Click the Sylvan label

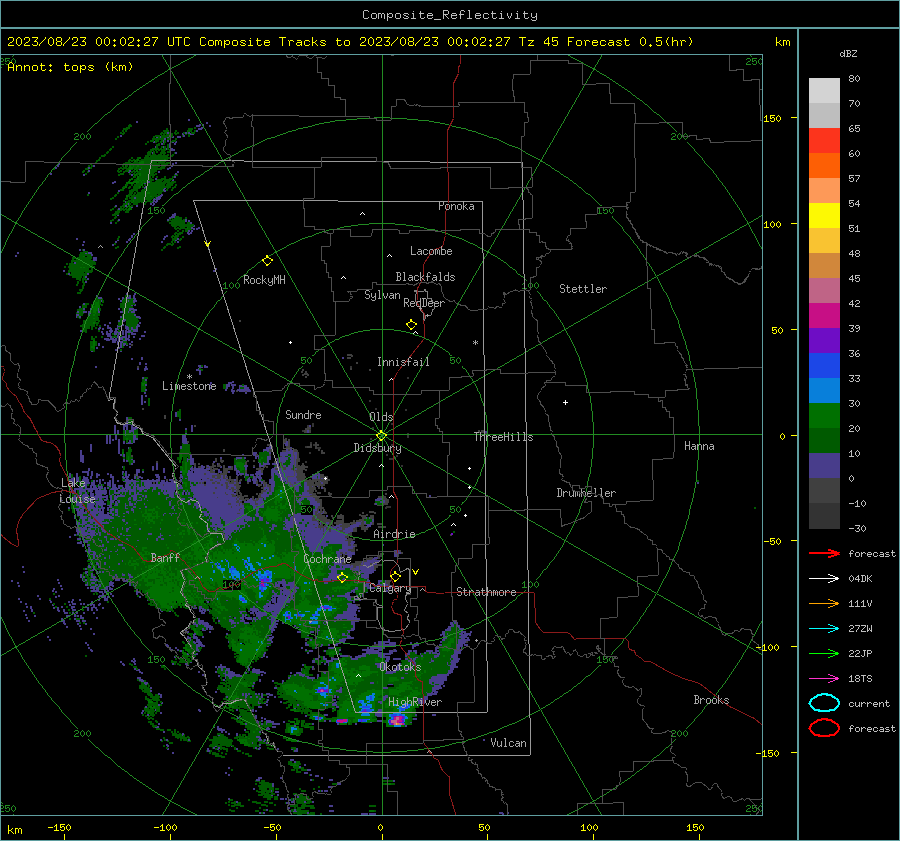click(382, 295)
